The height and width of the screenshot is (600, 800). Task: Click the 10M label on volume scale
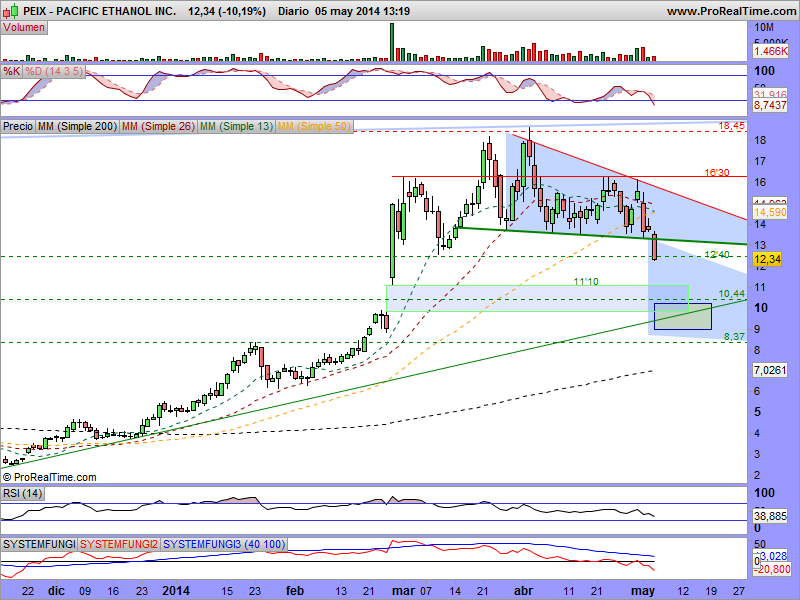click(764, 28)
